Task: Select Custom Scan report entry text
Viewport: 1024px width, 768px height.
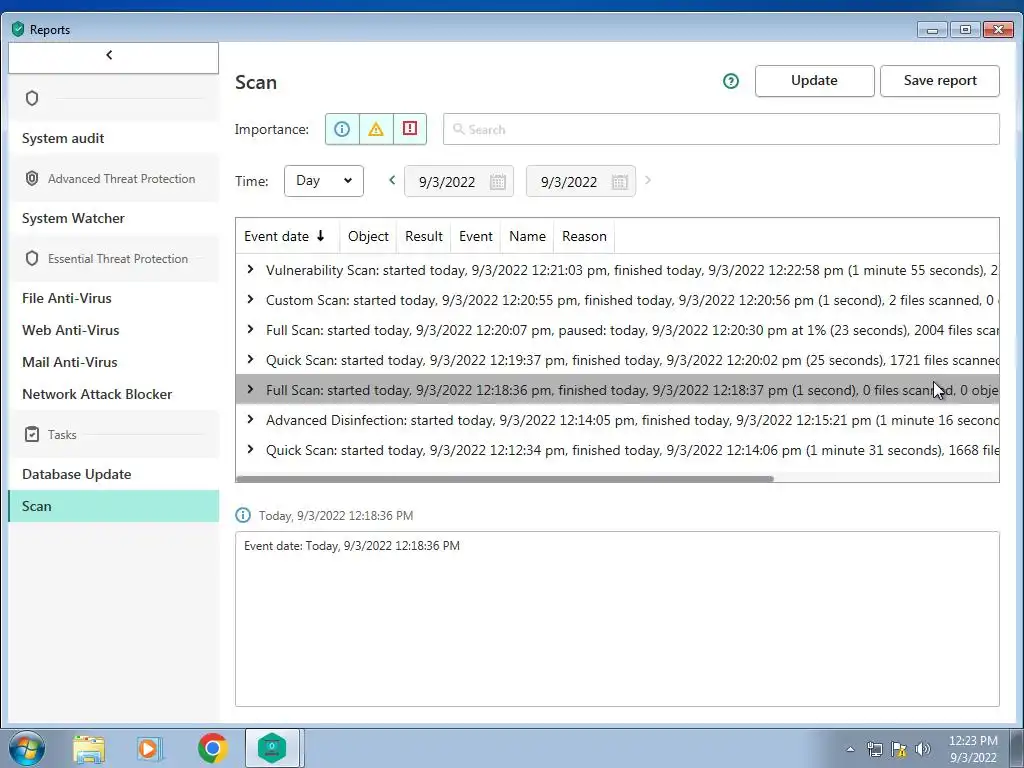Action: point(630,300)
